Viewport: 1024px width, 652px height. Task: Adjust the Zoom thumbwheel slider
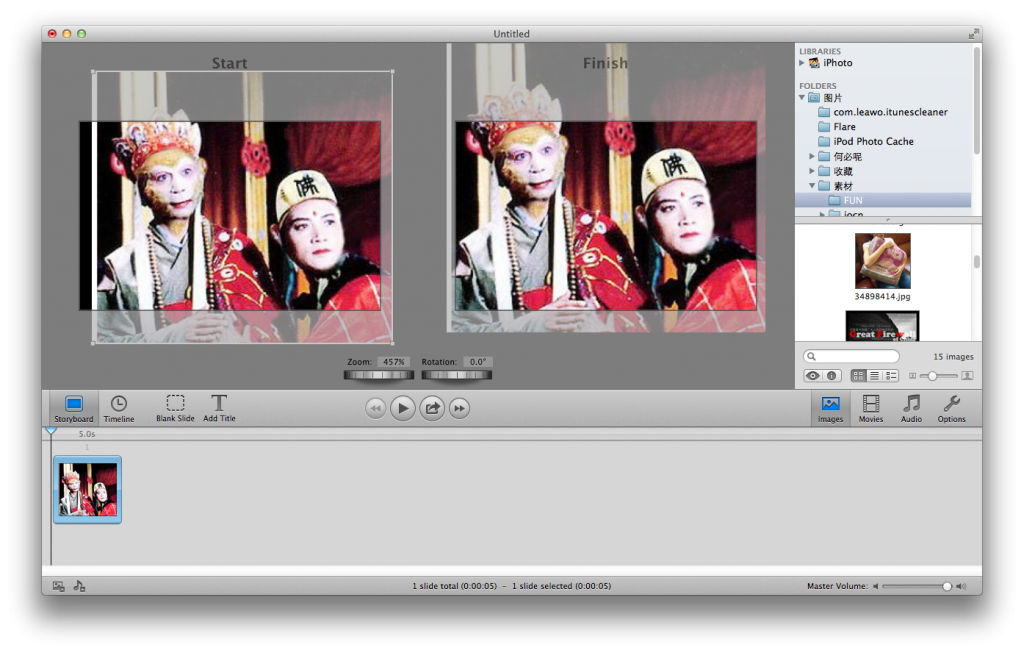click(379, 375)
